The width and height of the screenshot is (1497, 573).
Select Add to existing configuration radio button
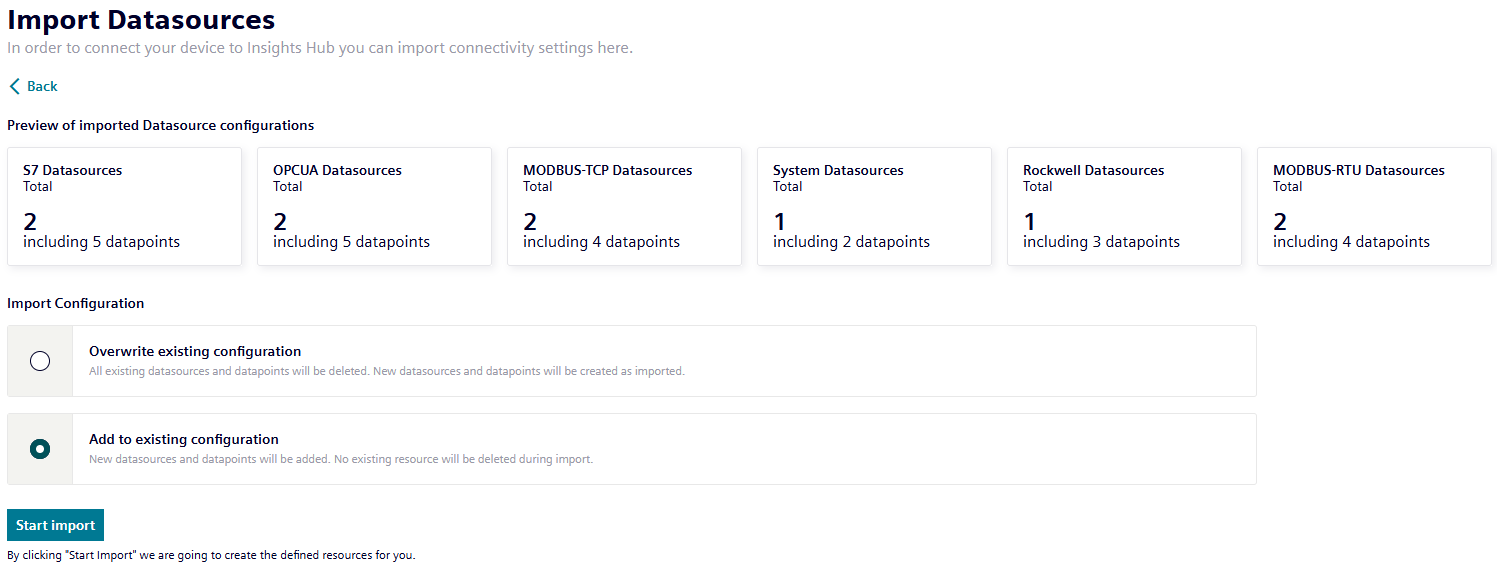click(x=40, y=449)
